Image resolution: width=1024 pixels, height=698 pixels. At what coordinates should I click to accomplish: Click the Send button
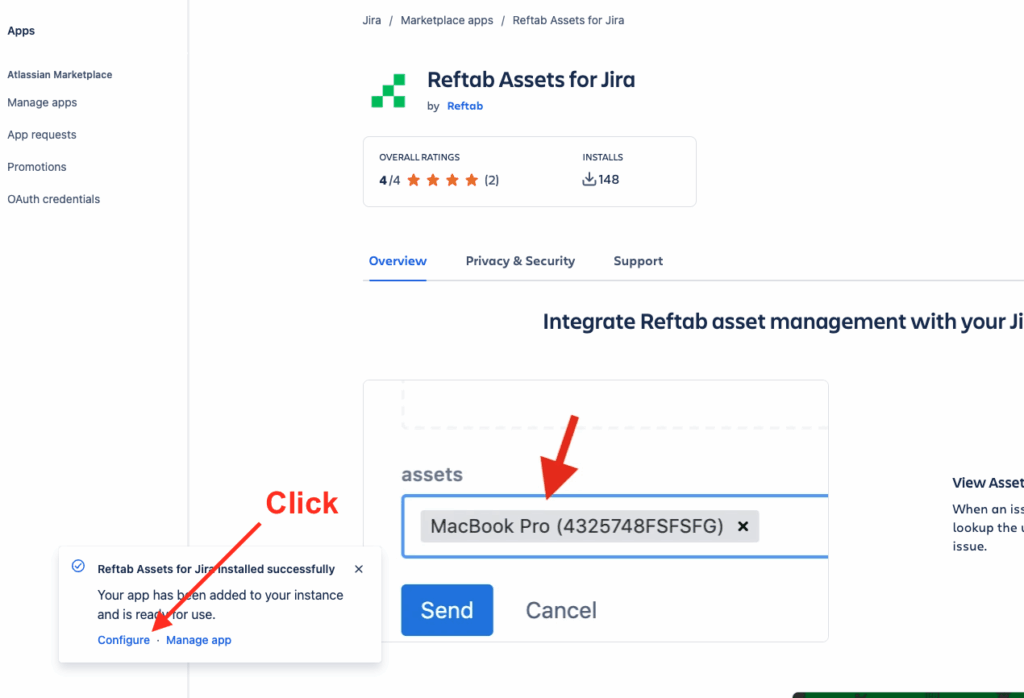(x=446, y=610)
